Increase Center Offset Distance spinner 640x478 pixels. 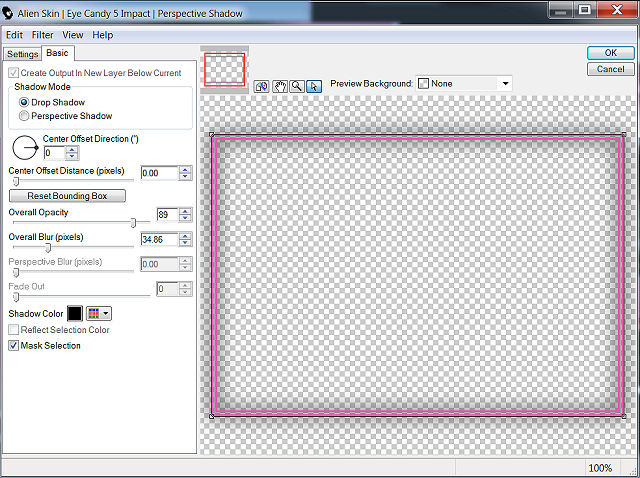click(x=185, y=170)
